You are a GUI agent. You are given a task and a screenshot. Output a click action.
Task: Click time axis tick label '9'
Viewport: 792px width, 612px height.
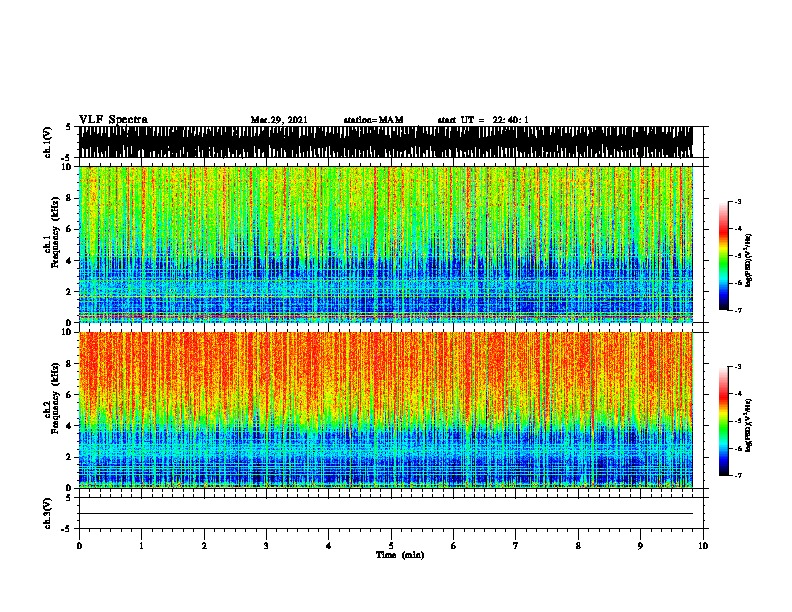(x=640, y=546)
